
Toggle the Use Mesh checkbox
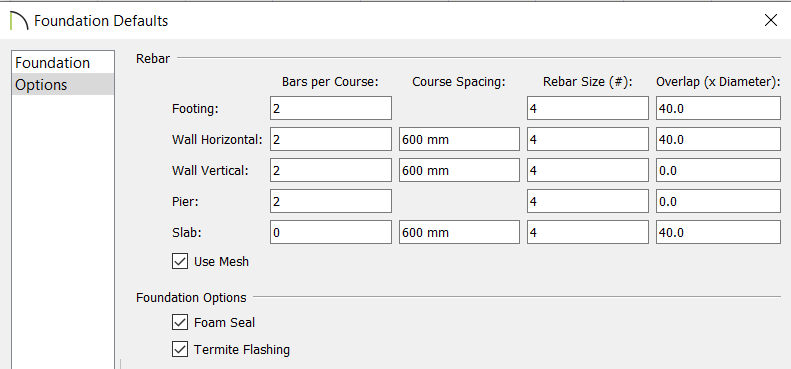point(180,261)
